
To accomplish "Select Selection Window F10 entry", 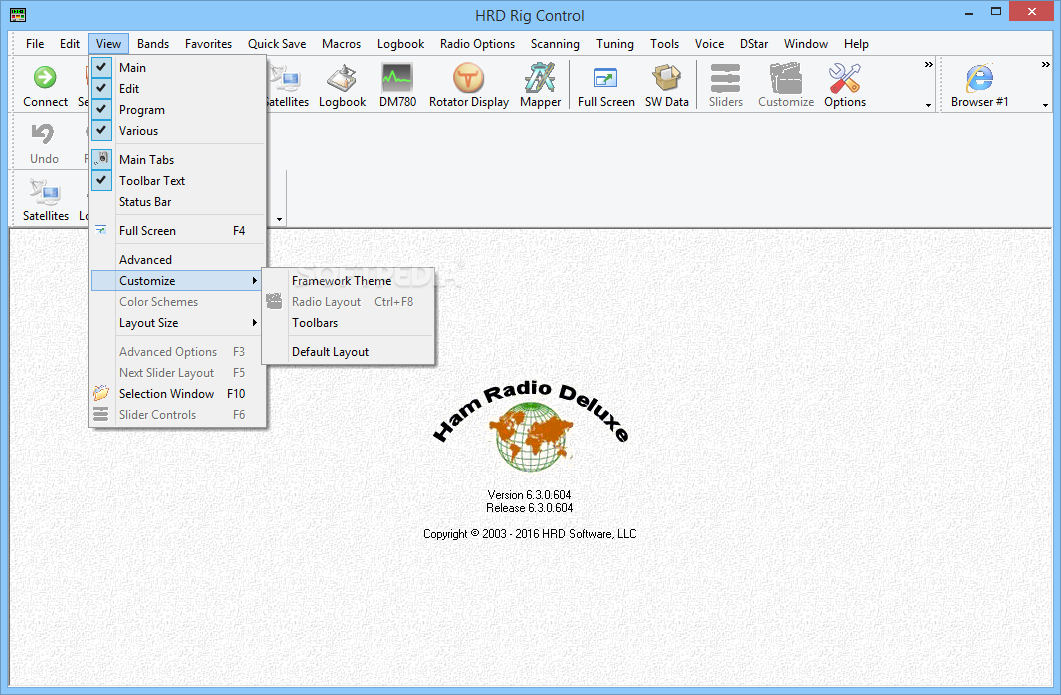I will 177,393.
